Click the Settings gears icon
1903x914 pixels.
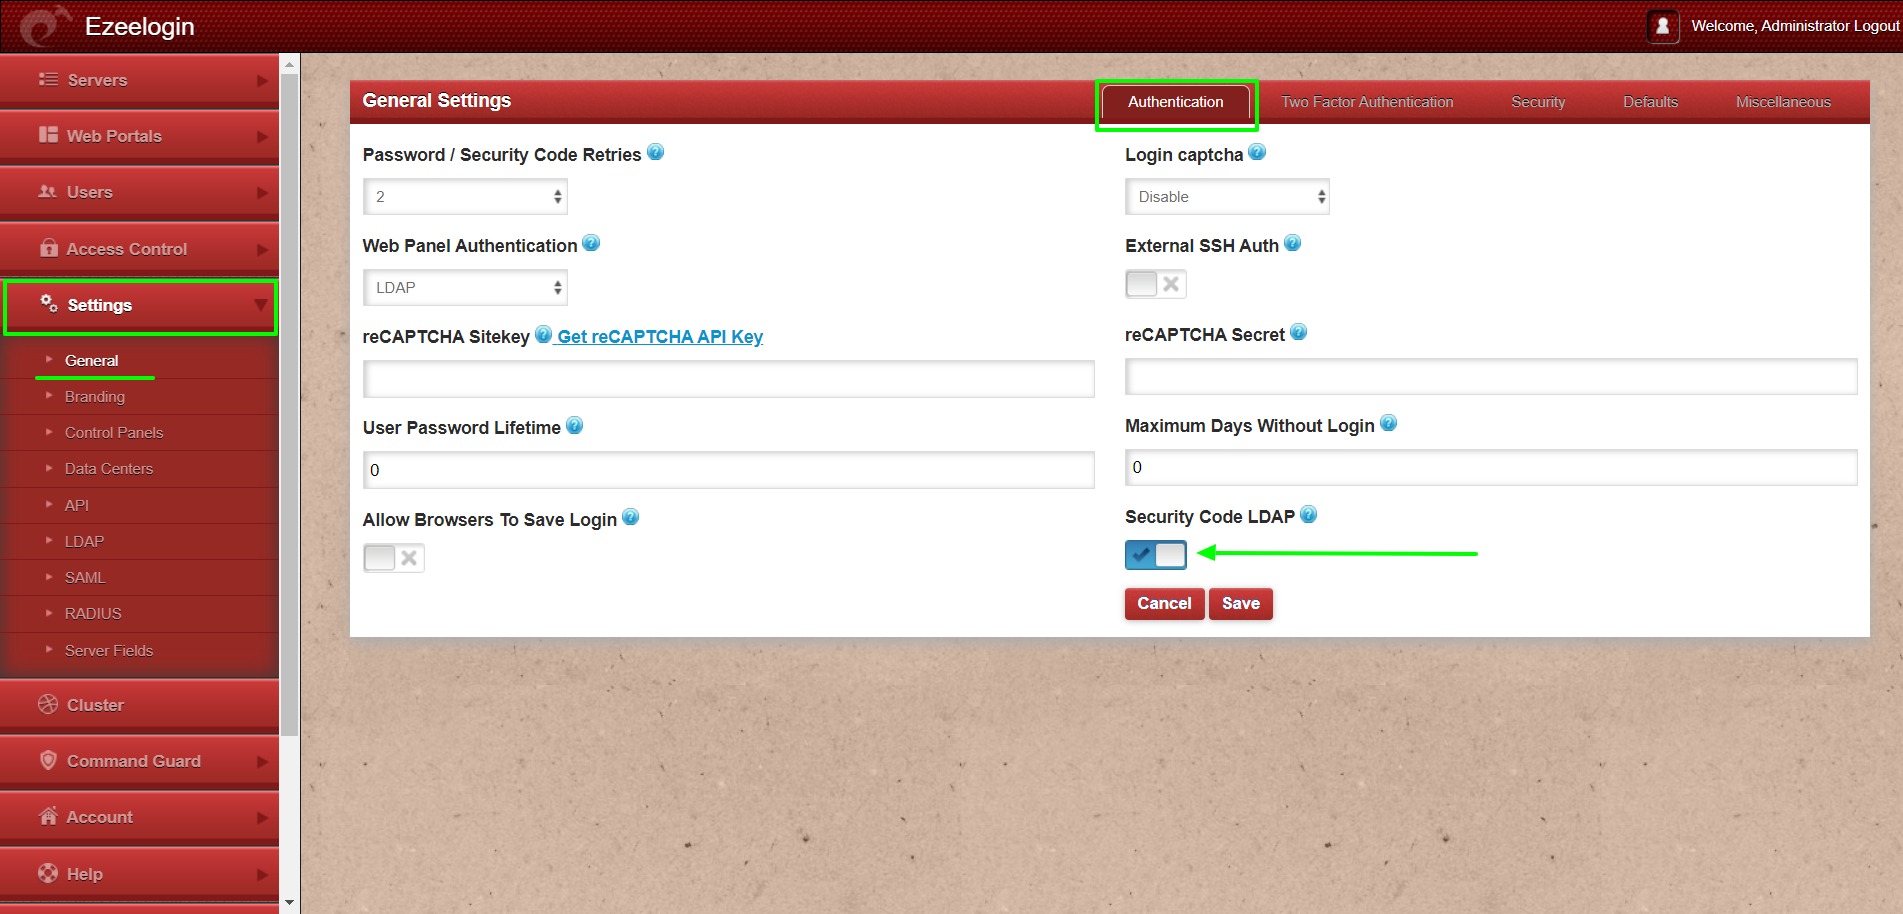[48, 303]
